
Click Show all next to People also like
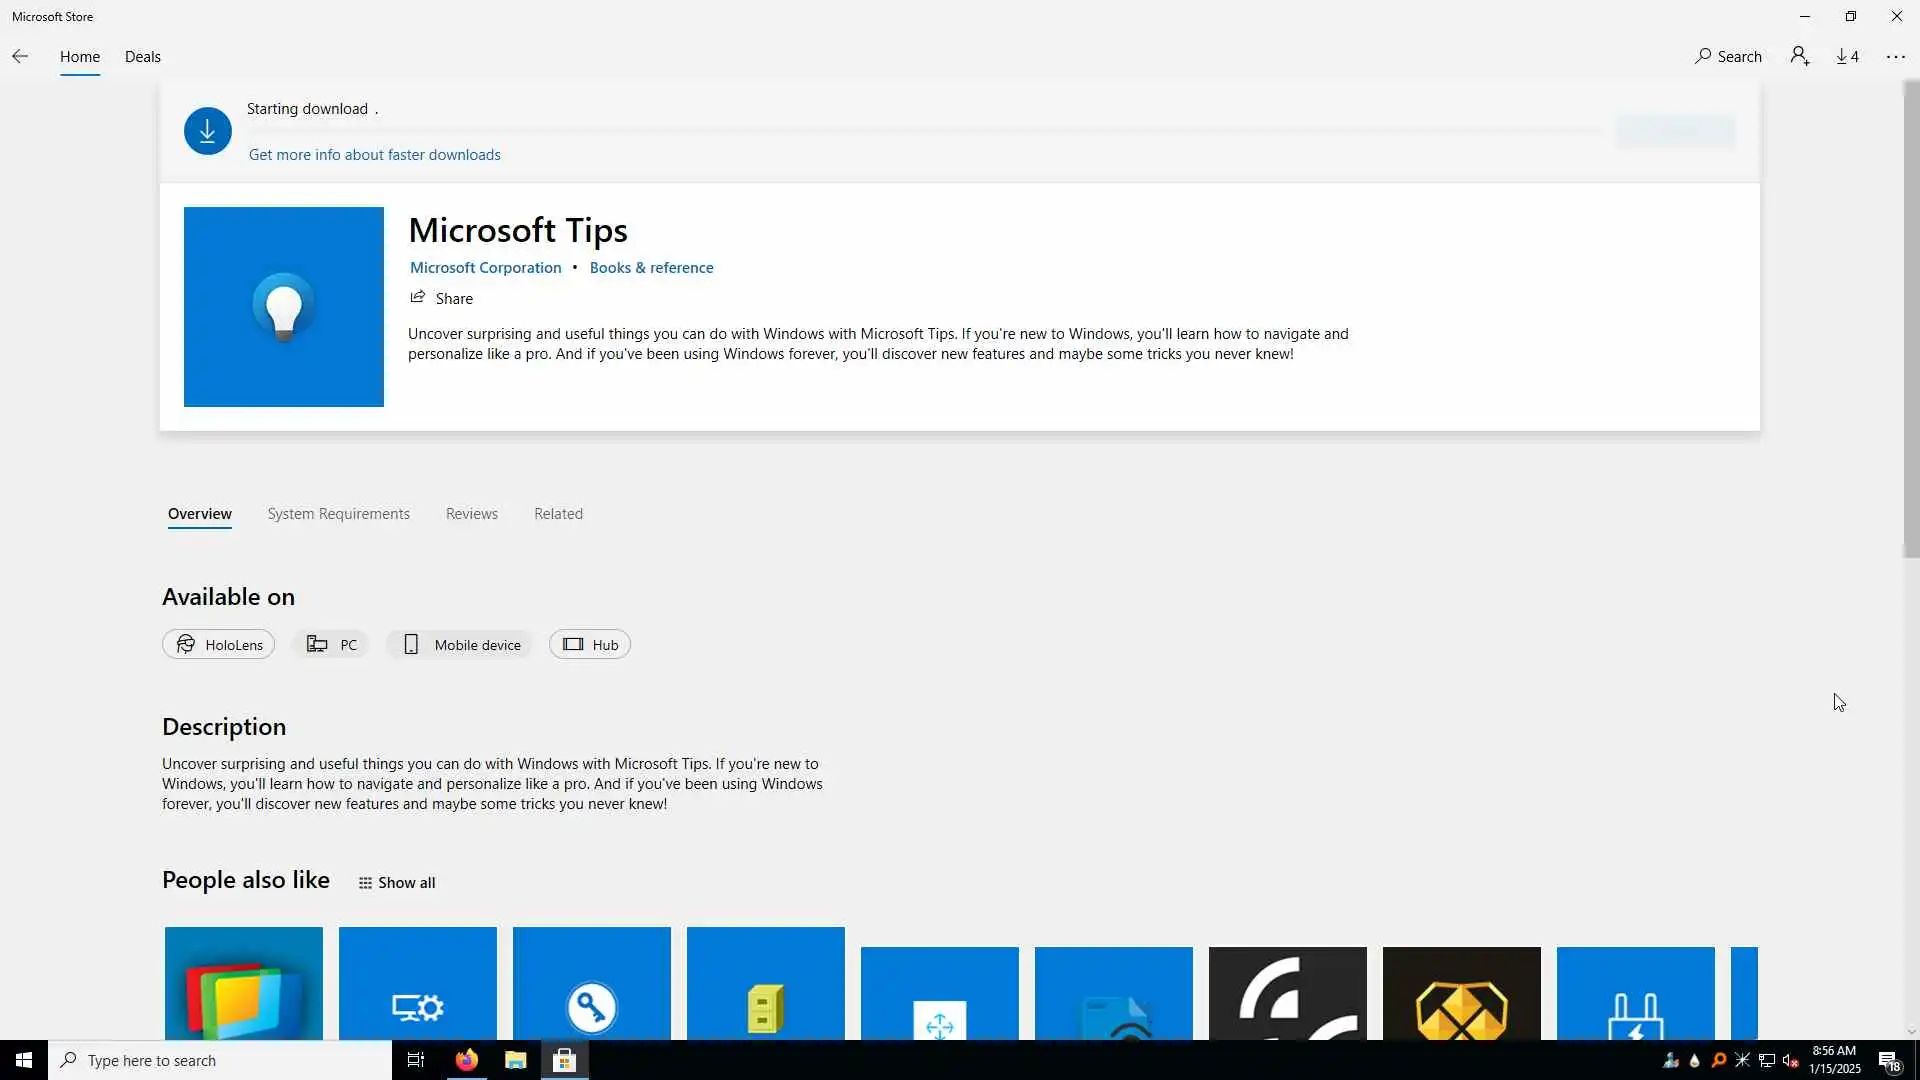(397, 883)
